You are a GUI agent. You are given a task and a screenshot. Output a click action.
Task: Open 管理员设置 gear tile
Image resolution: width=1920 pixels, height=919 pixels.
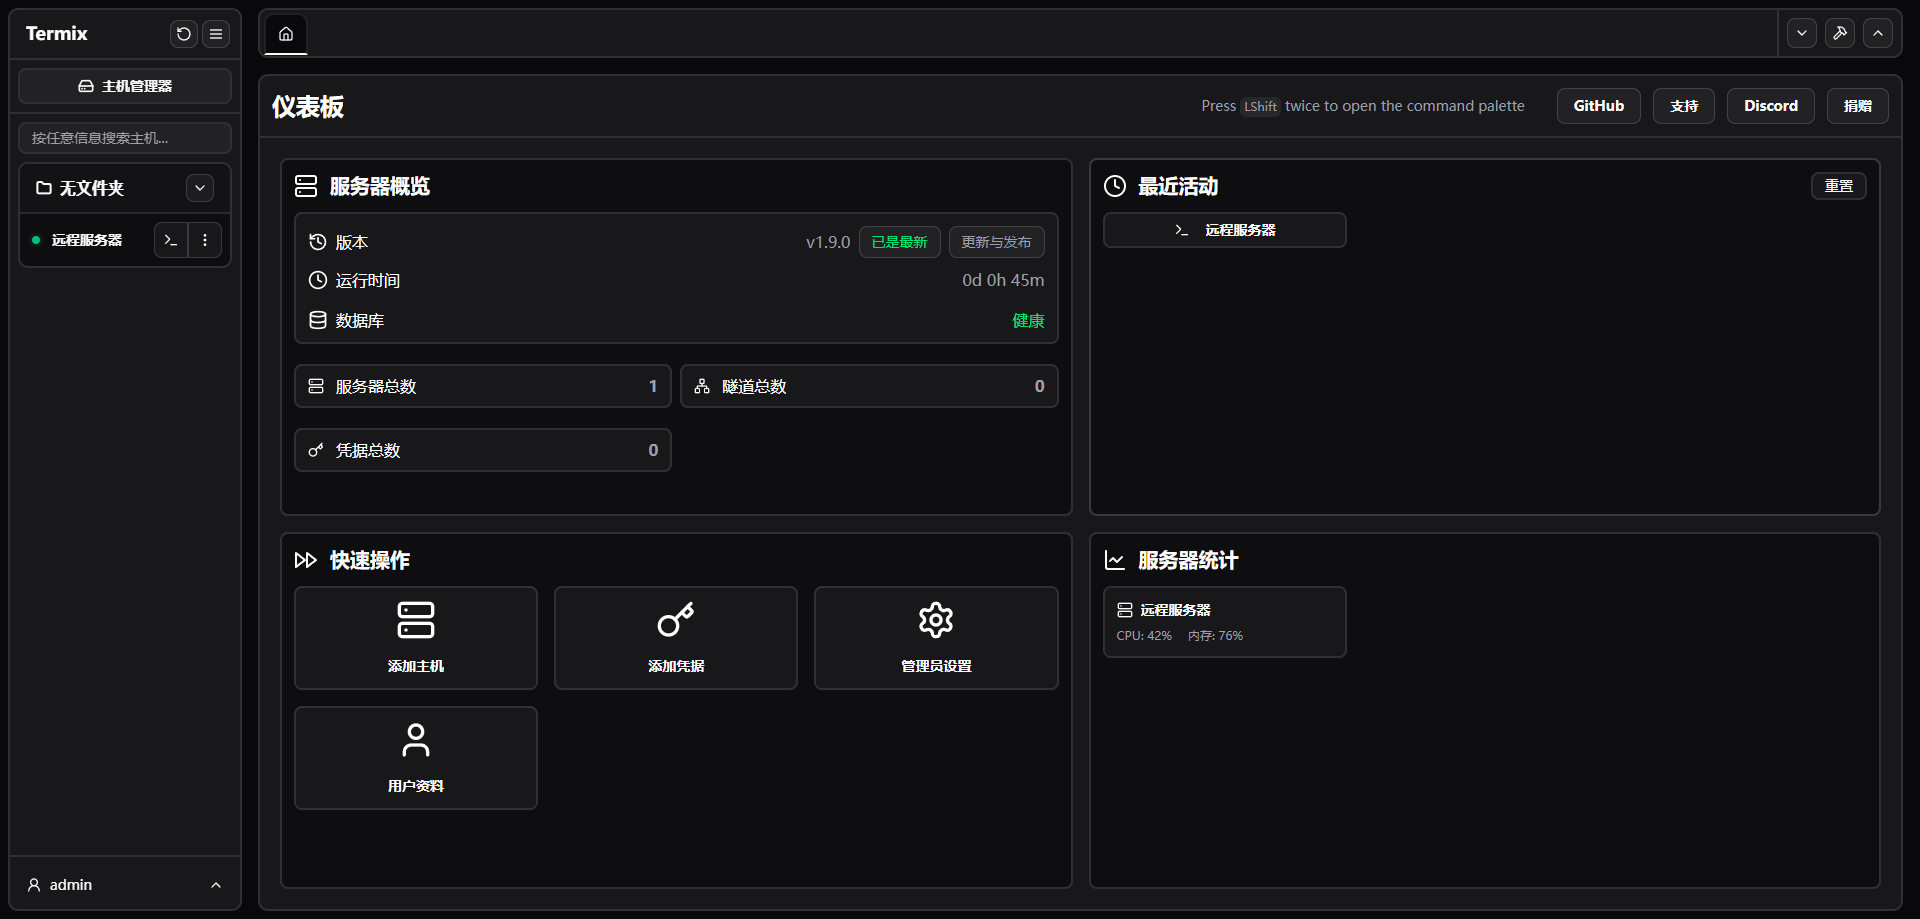point(936,638)
